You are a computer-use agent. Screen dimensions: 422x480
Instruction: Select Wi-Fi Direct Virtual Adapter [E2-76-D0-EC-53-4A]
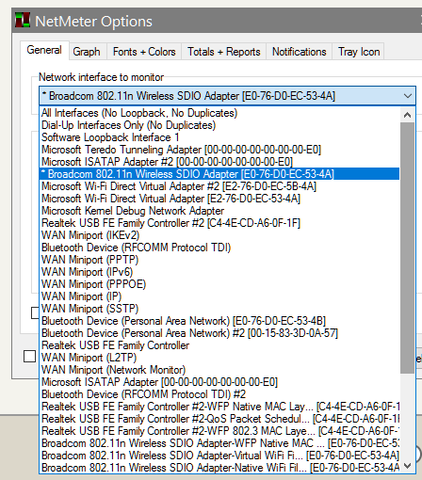pyautogui.click(x=220, y=199)
